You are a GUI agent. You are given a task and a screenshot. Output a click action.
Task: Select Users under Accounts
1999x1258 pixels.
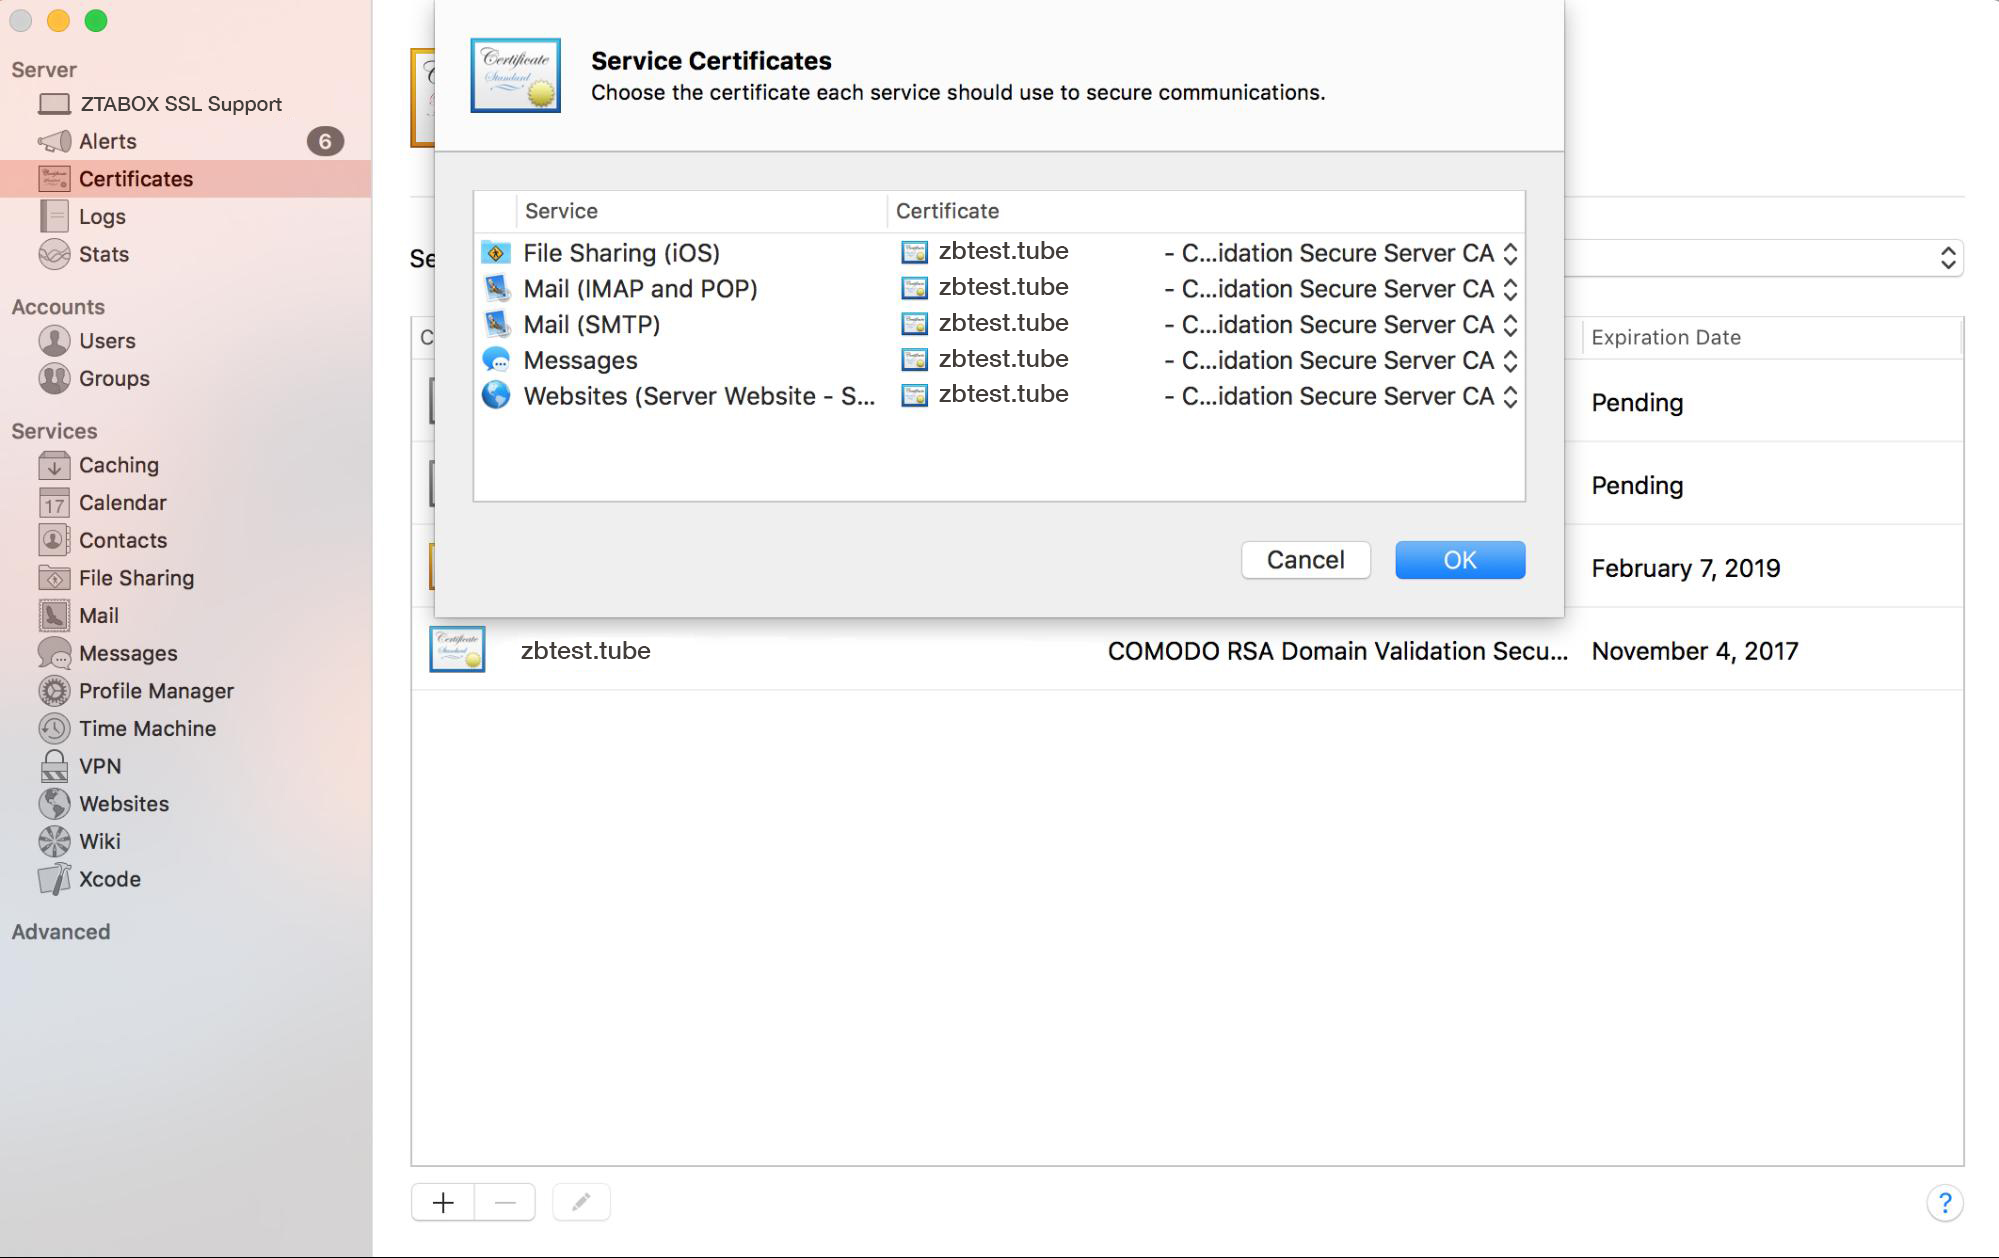pyautogui.click(x=106, y=341)
